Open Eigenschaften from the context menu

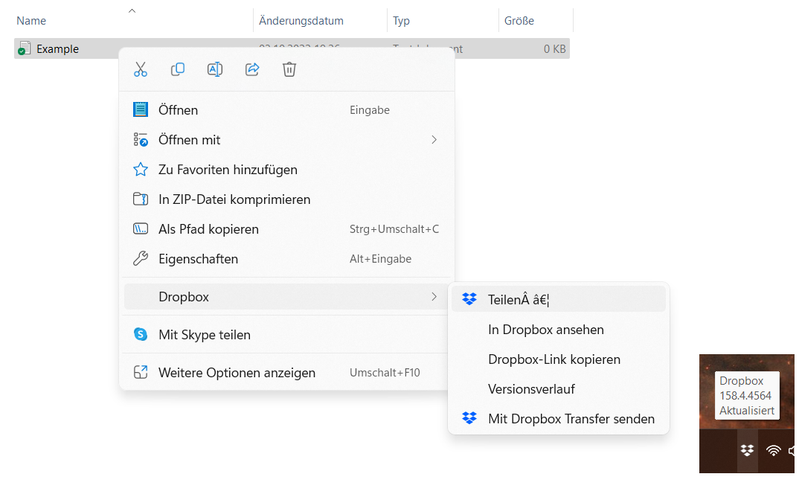198,259
